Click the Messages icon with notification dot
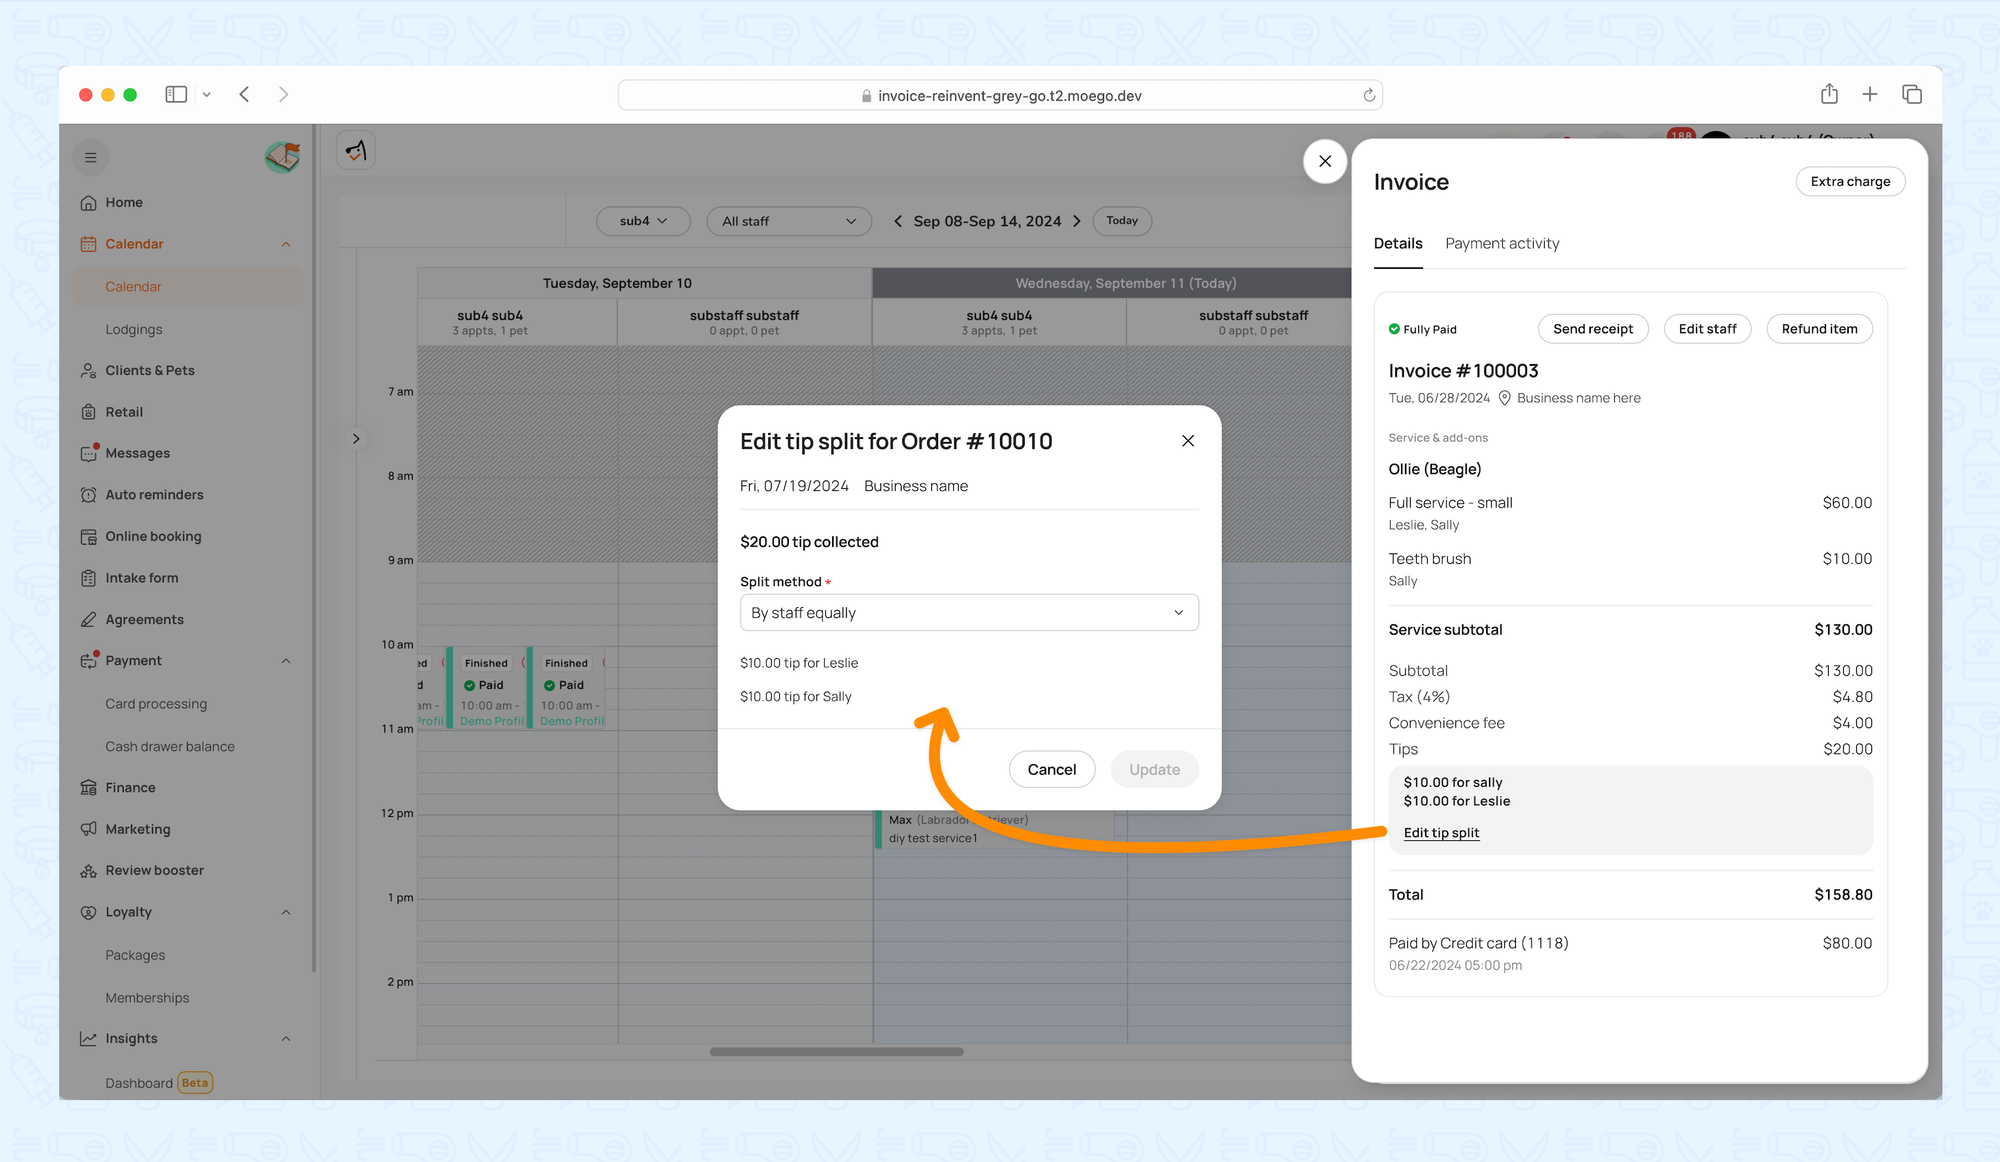The width and height of the screenshot is (2000, 1162). pyautogui.click(x=88, y=454)
